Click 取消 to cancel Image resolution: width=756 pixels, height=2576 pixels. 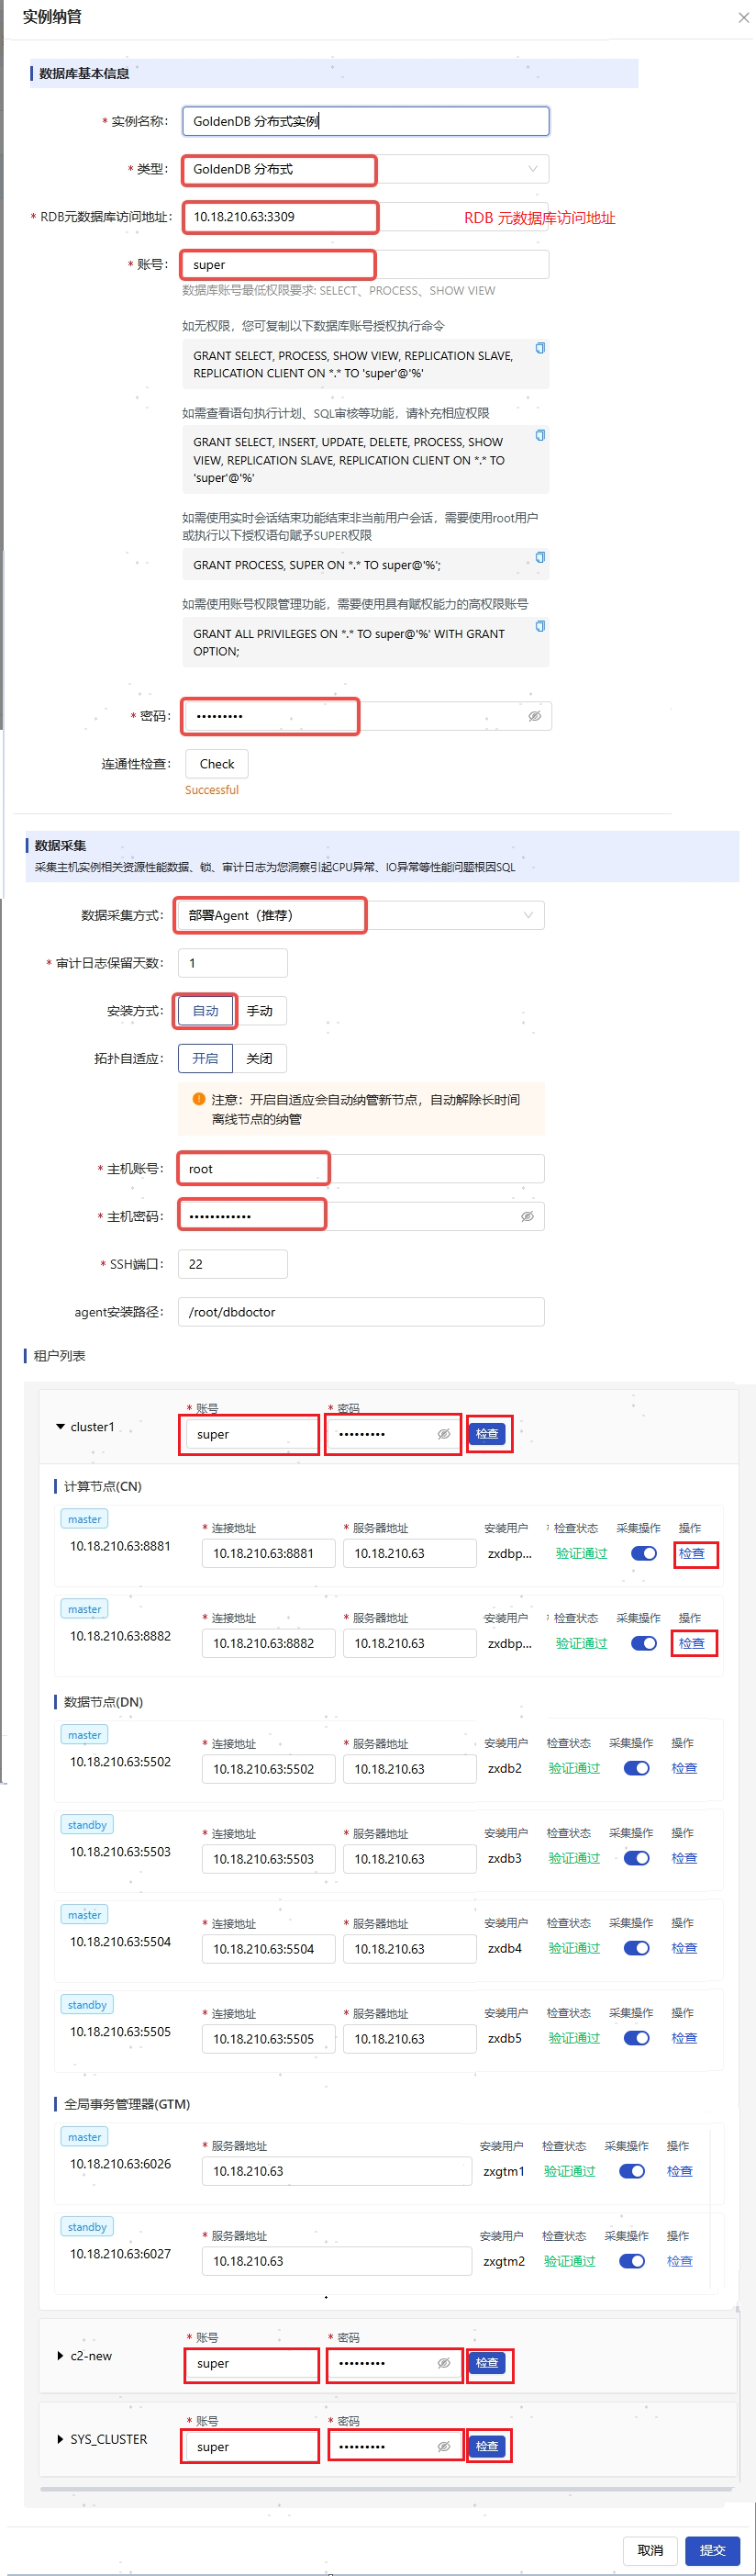point(651,2550)
